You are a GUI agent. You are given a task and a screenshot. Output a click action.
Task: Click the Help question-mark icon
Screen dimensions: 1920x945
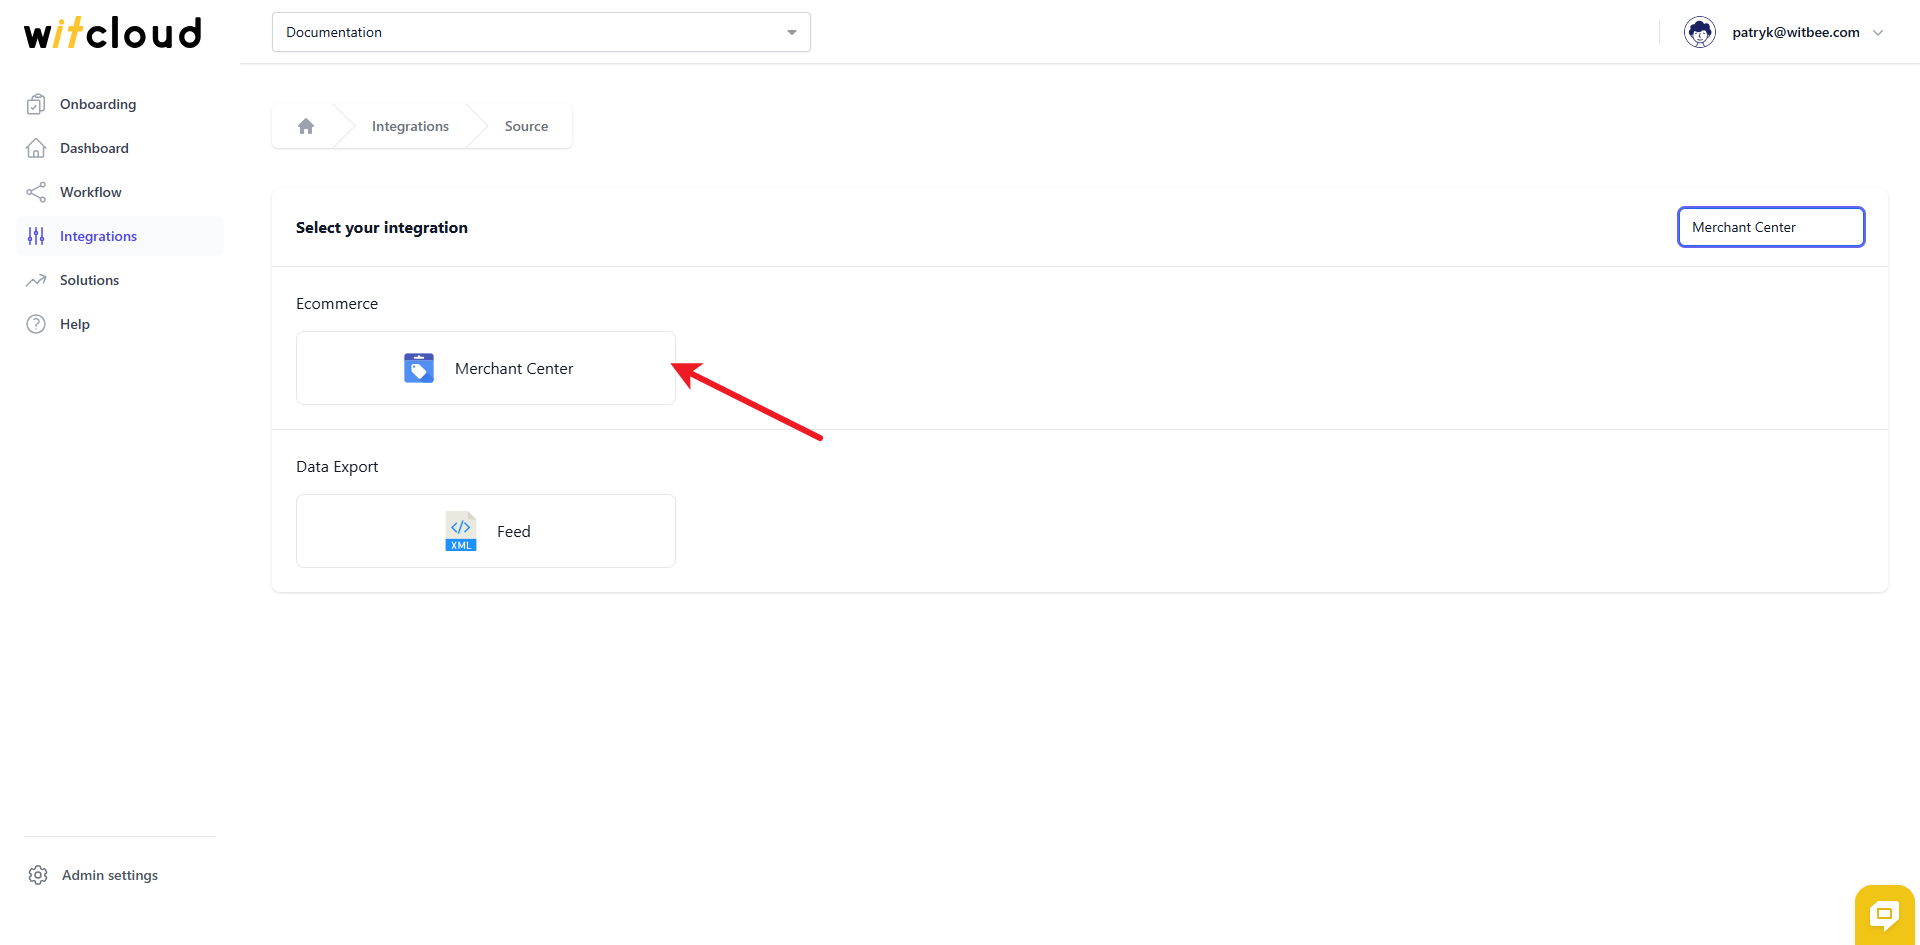point(36,324)
